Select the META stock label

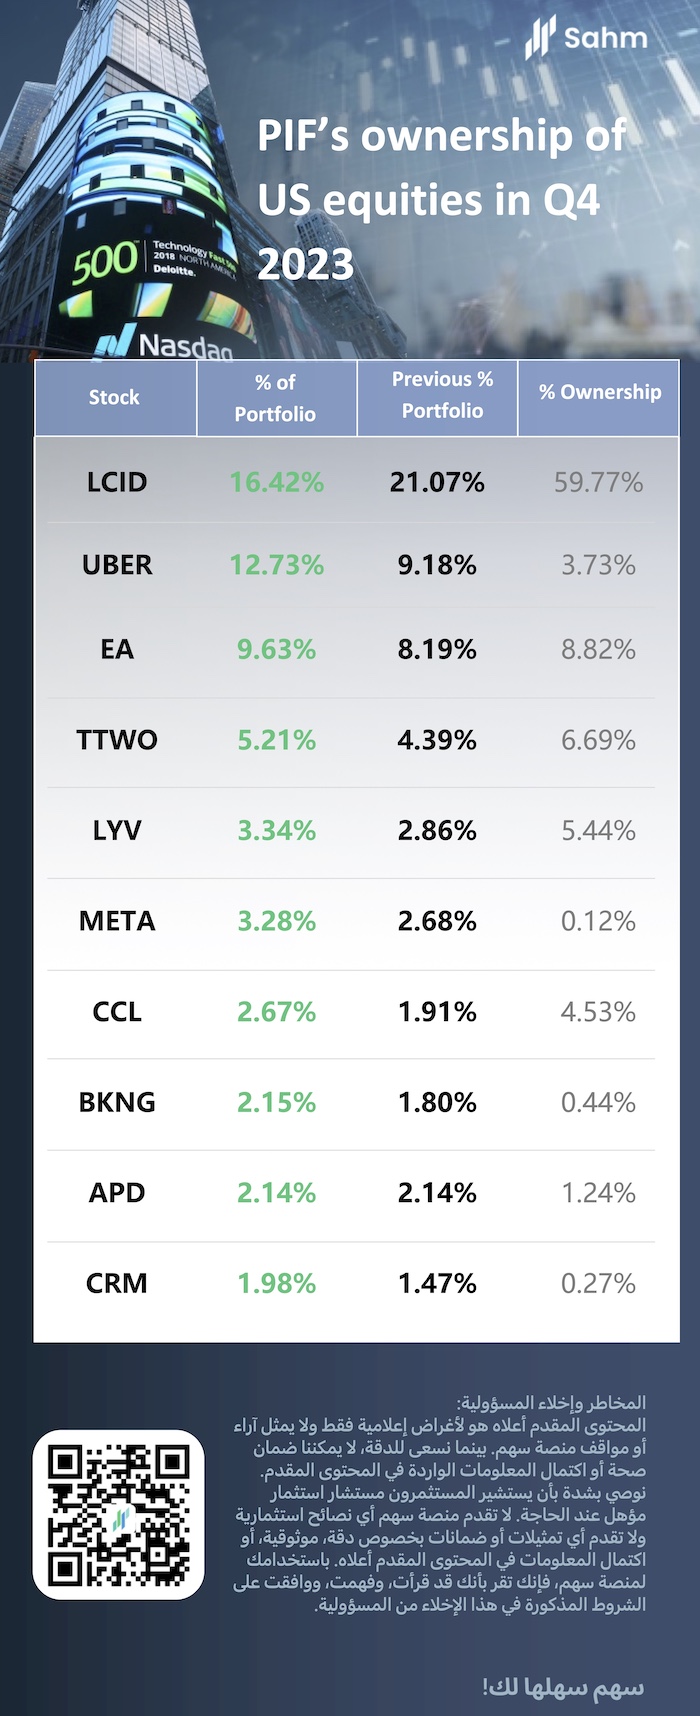(x=117, y=921)
